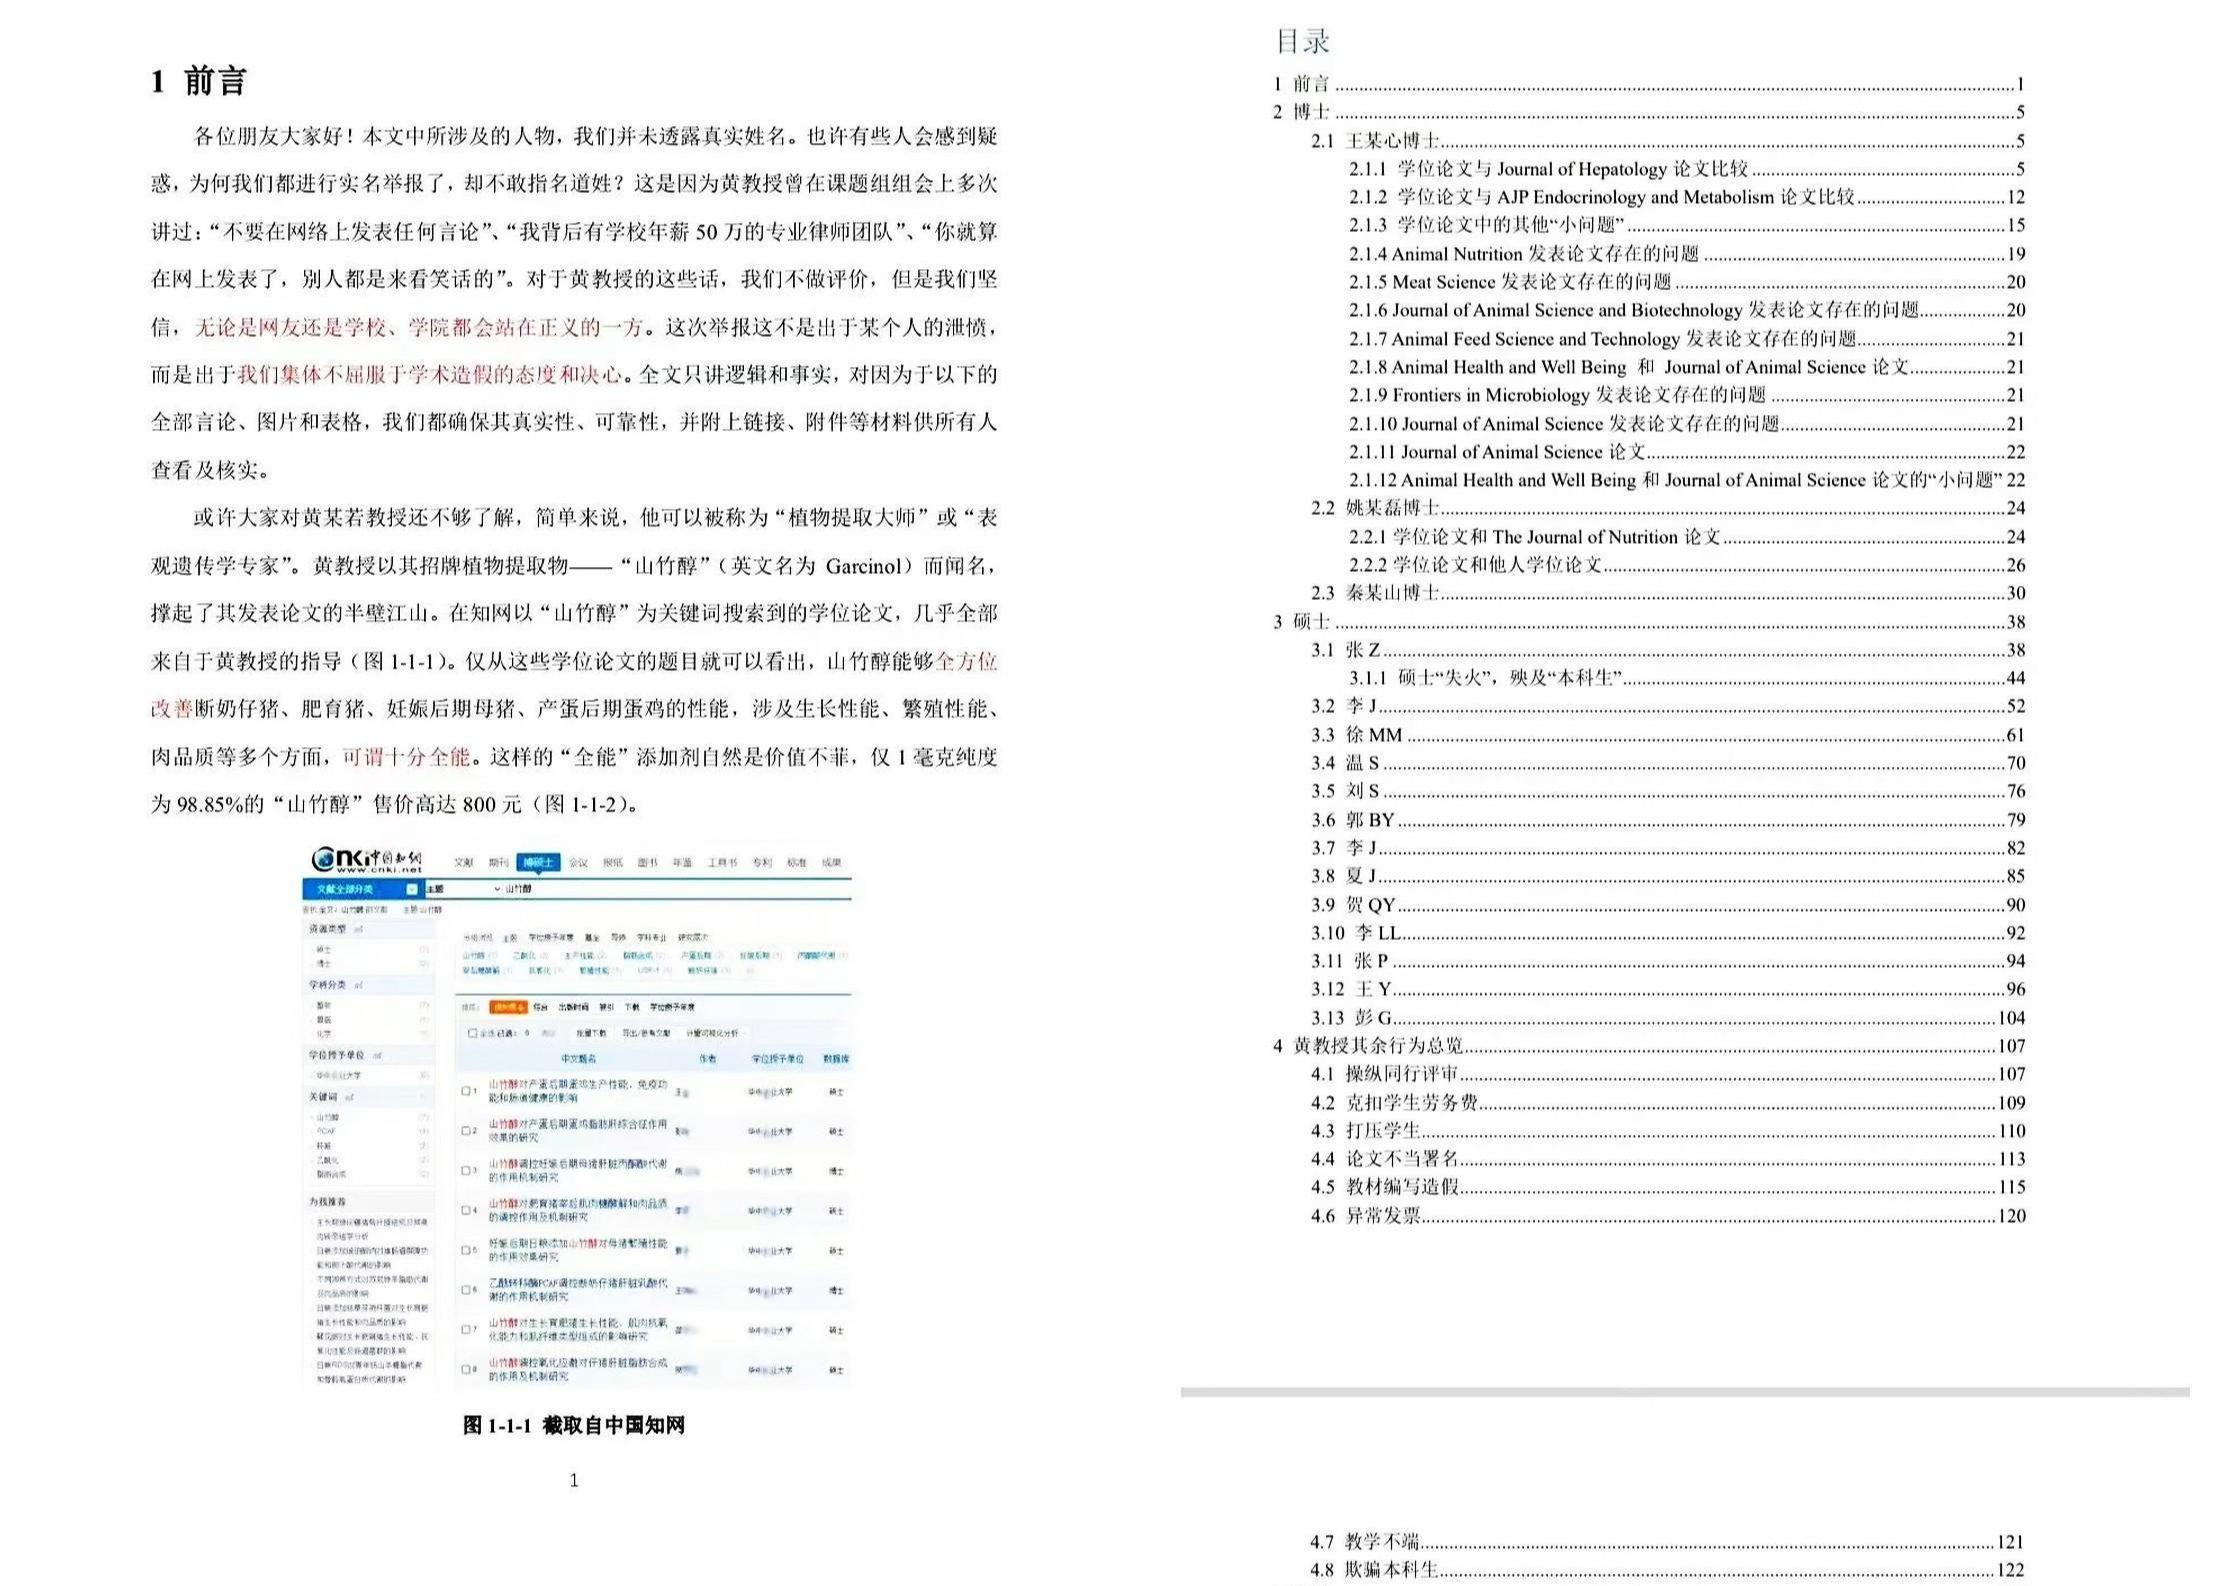Open TOC entry 3.9 贺 QY
Viewport: 2220px width, 1586px height.
[1667, 905]
